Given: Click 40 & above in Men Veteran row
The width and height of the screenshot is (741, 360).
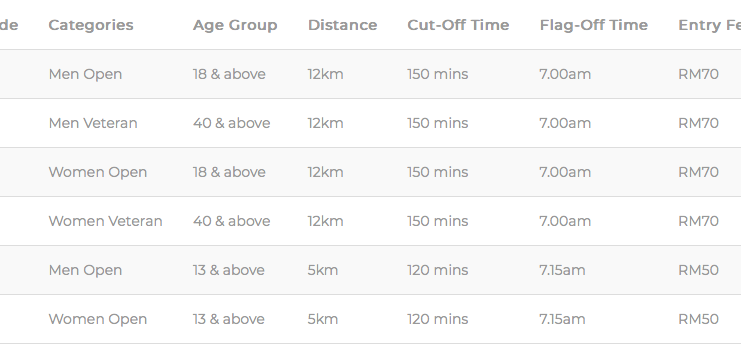Looking at the screenshot, I should 232,123.
